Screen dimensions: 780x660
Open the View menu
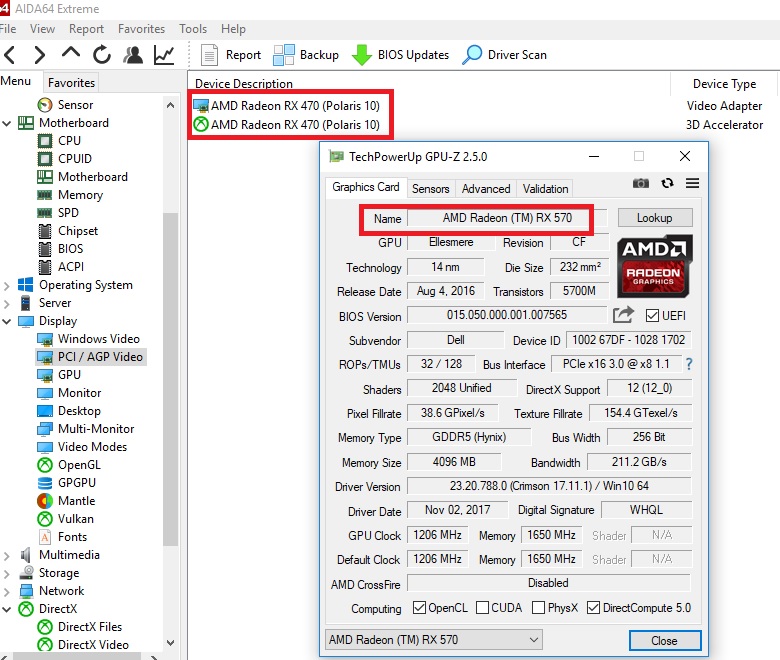click(42, 29)
